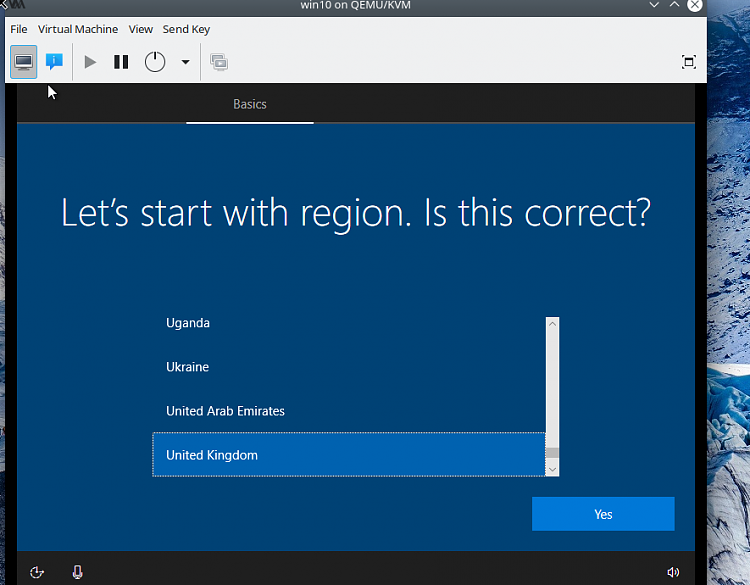
Task: Click the volume speaker icon
Action: (x=673, y=572)
